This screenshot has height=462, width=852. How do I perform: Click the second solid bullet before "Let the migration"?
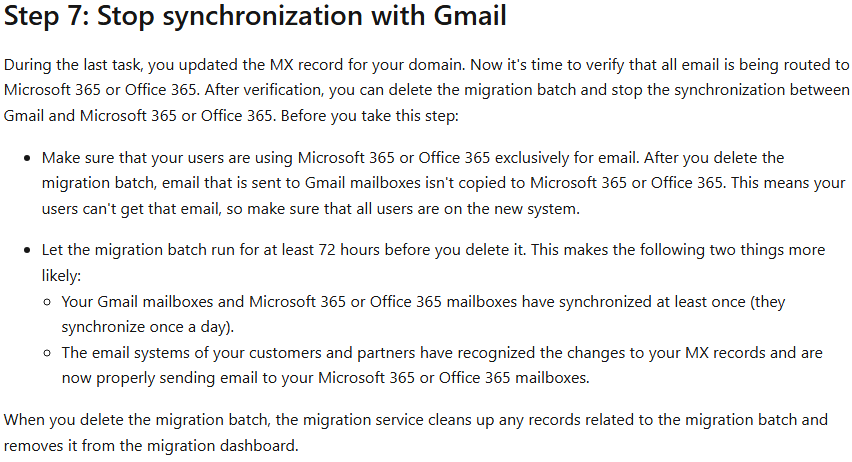(x=27, y=251)
